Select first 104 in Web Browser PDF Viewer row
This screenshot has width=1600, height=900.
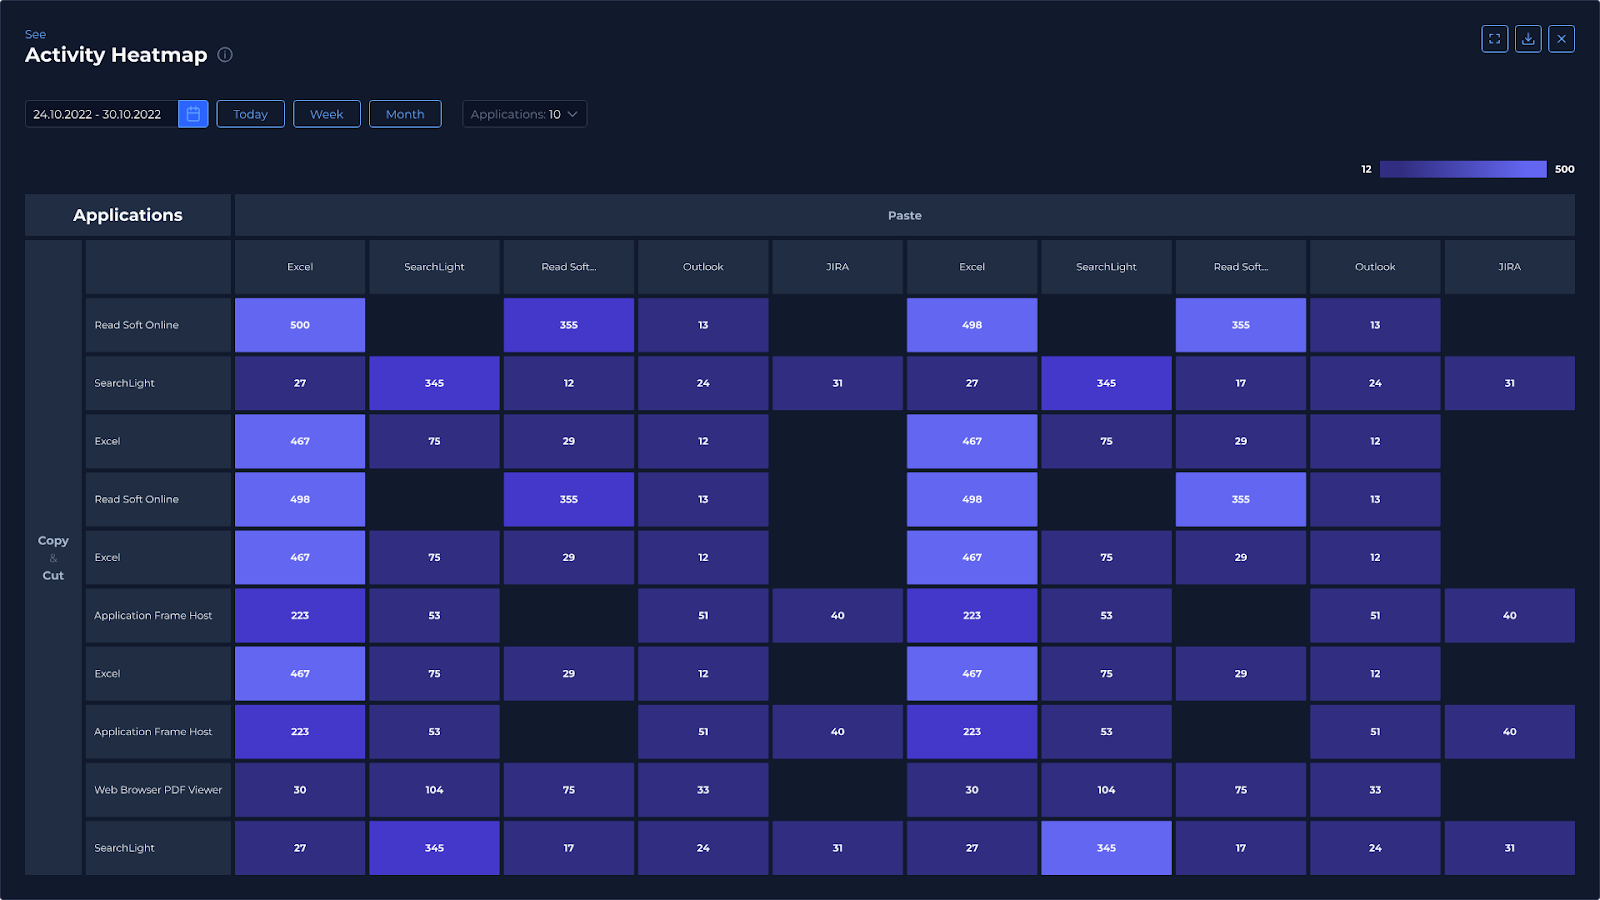pyautogui.click(x=434, y=790)
